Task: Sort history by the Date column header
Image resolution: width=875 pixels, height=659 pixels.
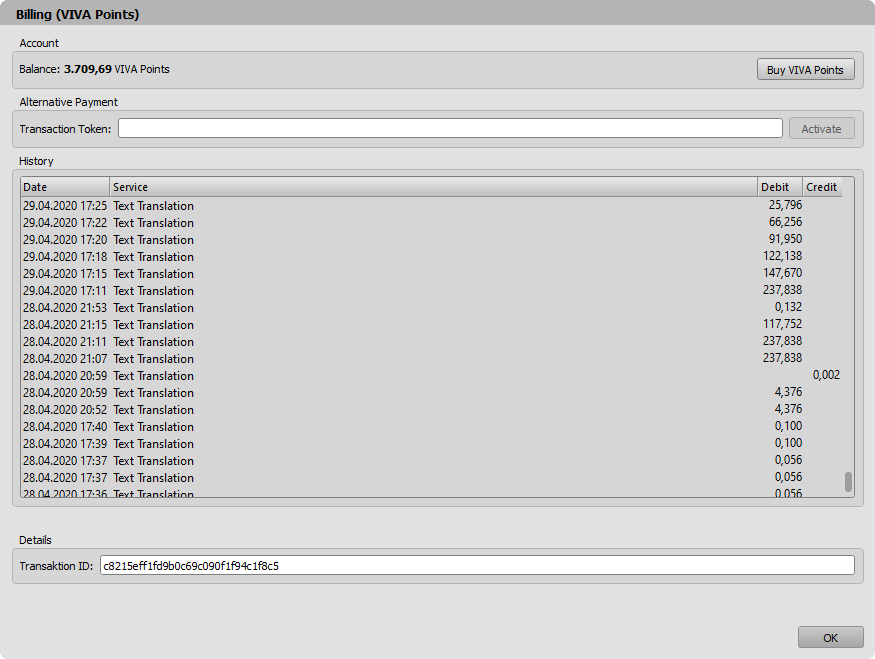Action: 65,187
